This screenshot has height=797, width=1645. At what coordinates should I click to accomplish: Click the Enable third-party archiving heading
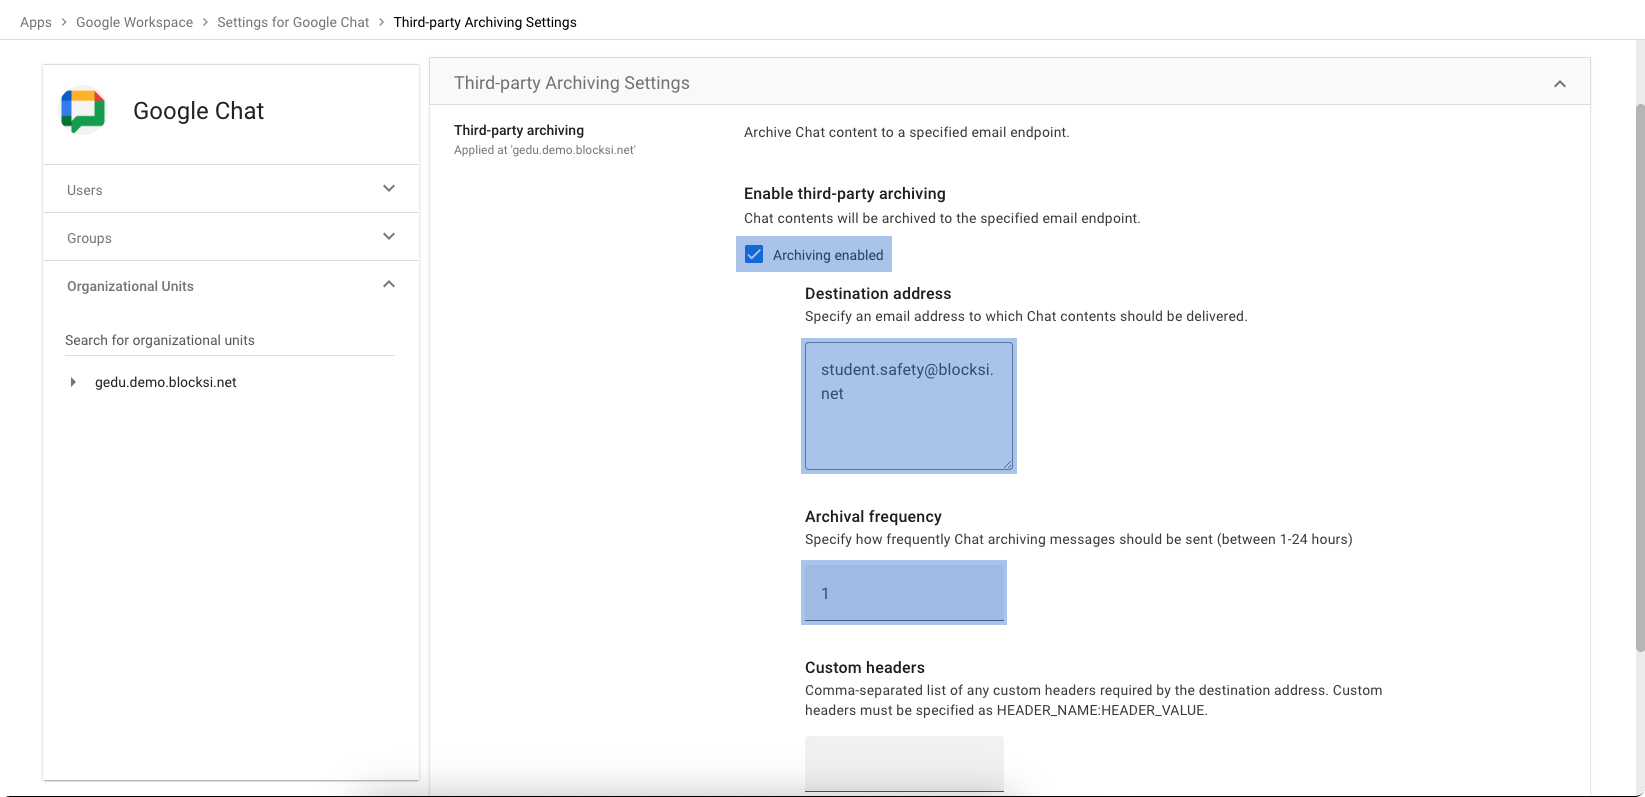(845, 193)
